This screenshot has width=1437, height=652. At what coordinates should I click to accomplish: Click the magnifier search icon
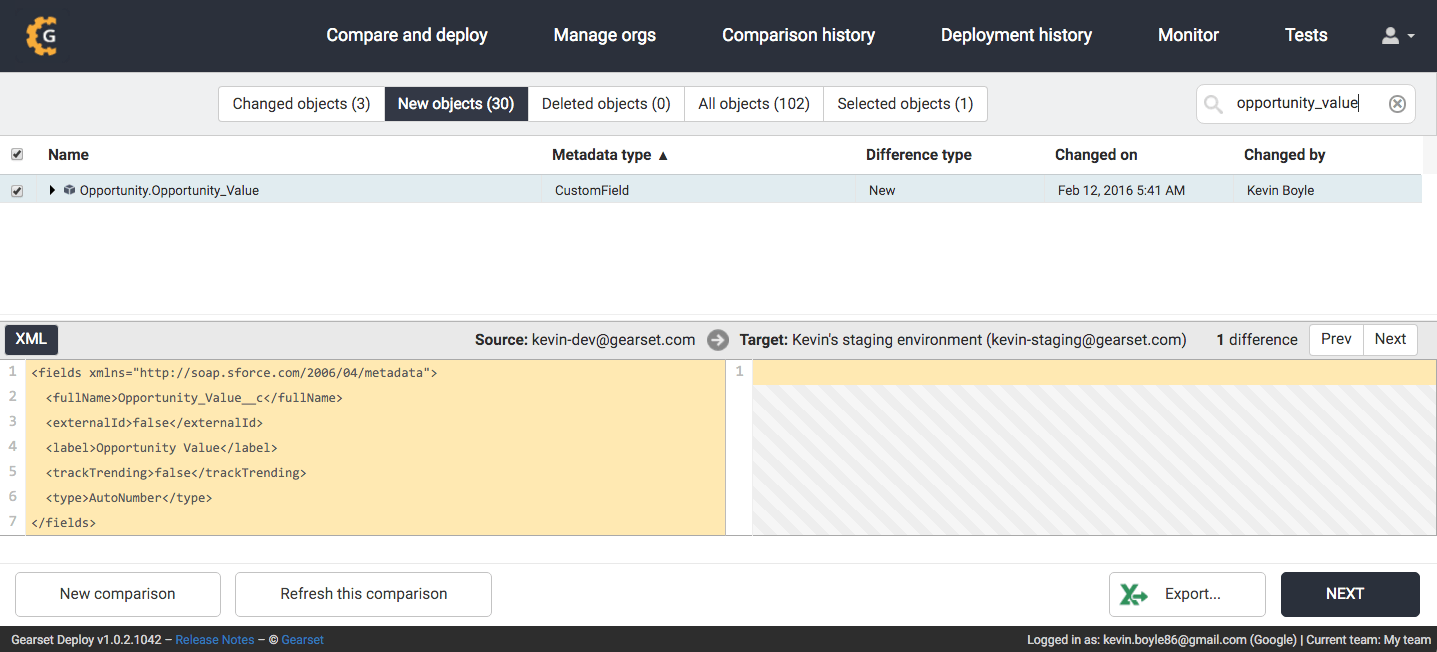[1213, 104]
